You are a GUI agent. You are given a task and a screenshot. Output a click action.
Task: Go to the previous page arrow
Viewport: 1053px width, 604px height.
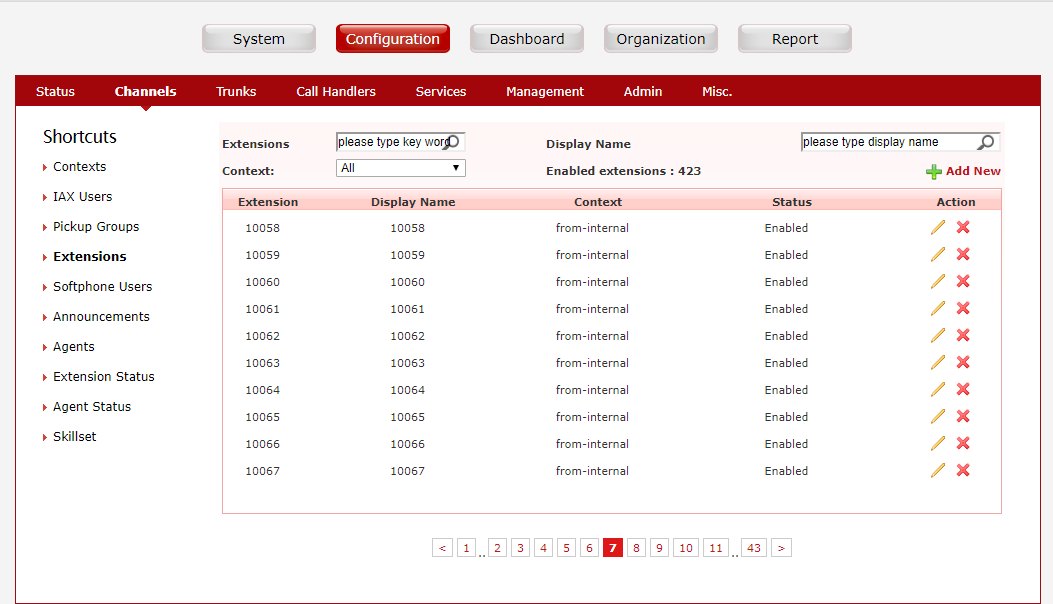442,548
